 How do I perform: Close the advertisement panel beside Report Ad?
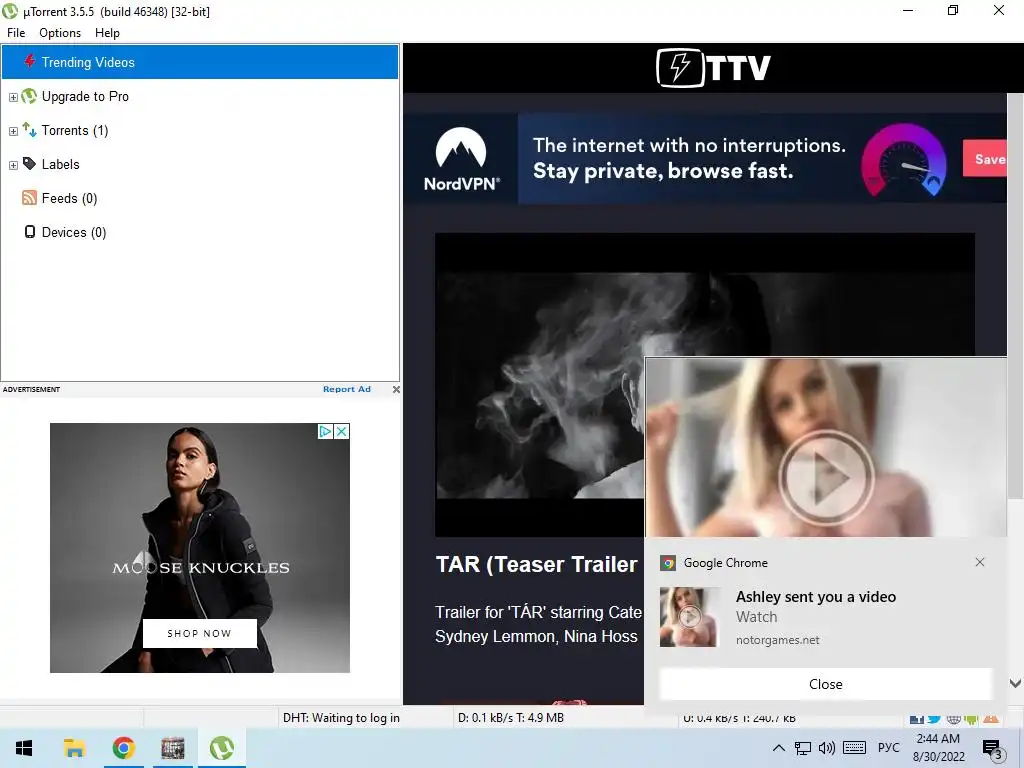(x=396, y=389)
